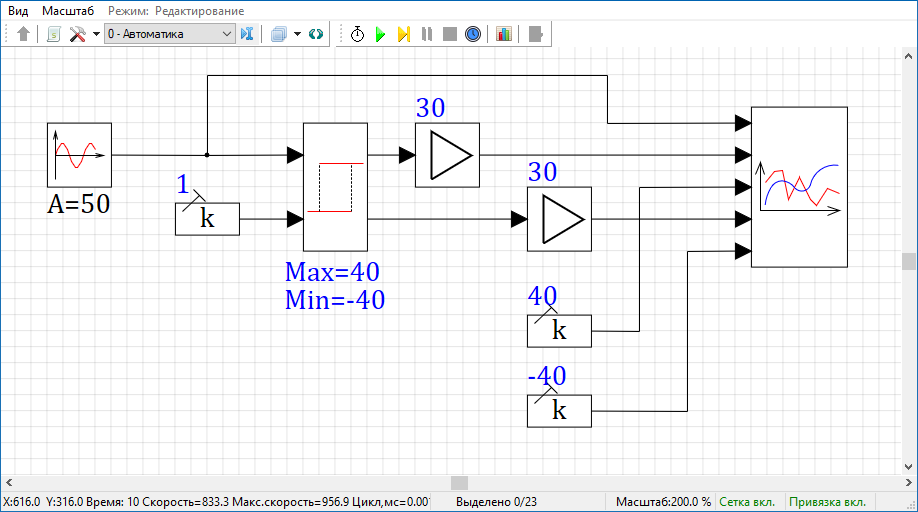Click the green refresh arrows icon

point(317,34)
